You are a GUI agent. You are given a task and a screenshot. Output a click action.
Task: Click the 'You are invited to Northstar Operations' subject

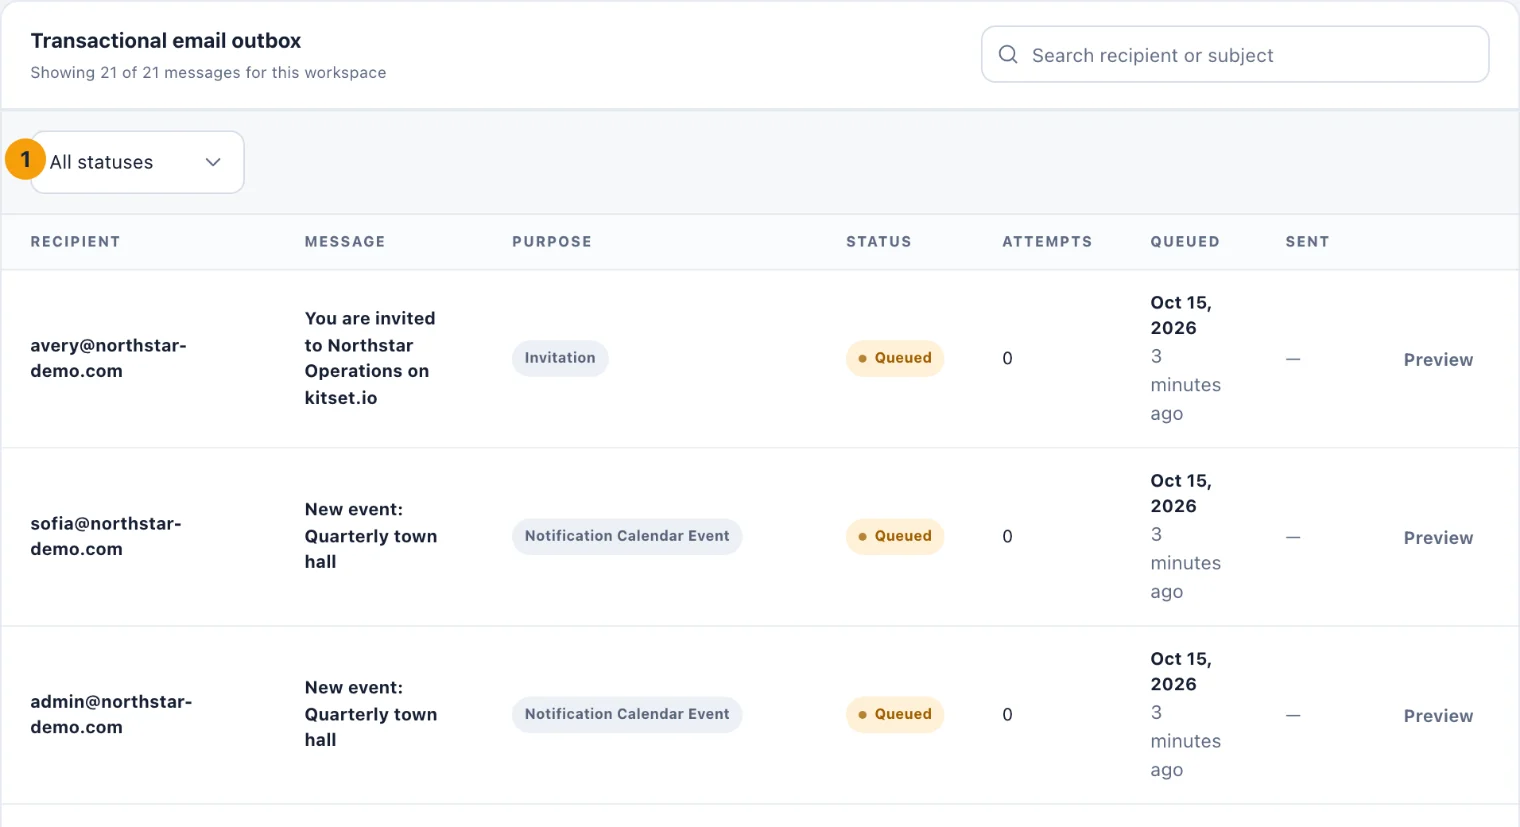point(370,358)
